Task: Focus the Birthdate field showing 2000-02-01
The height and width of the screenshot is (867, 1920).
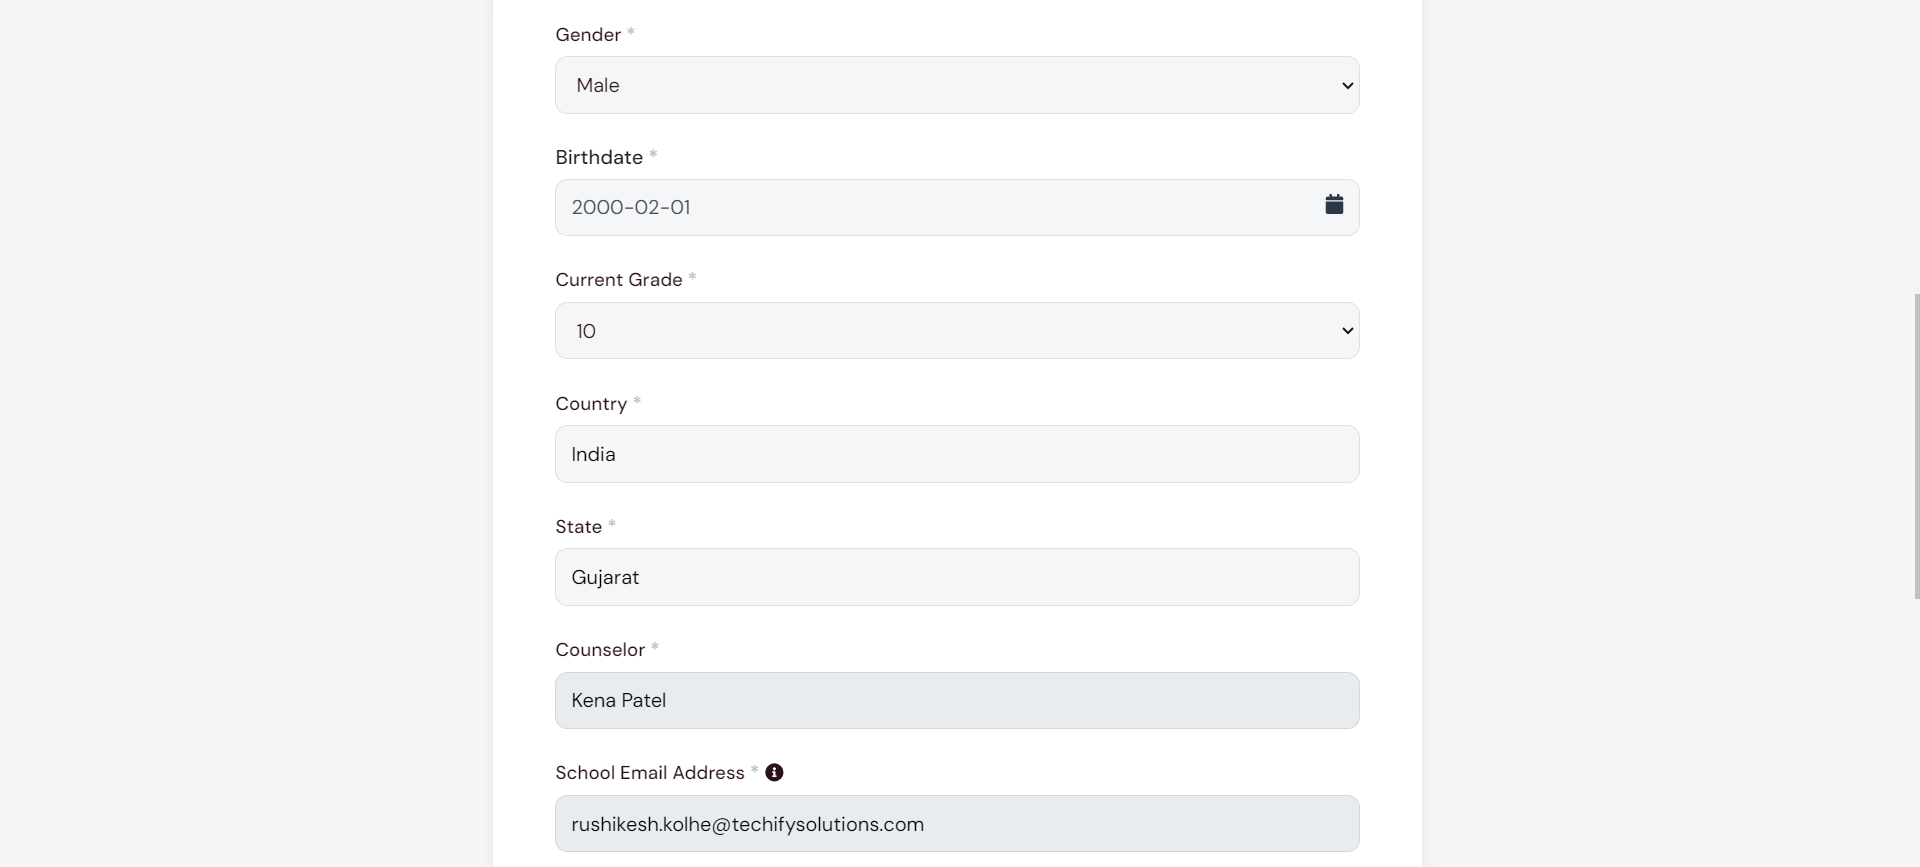Action: pyautogui.click(x=957, y=208)
